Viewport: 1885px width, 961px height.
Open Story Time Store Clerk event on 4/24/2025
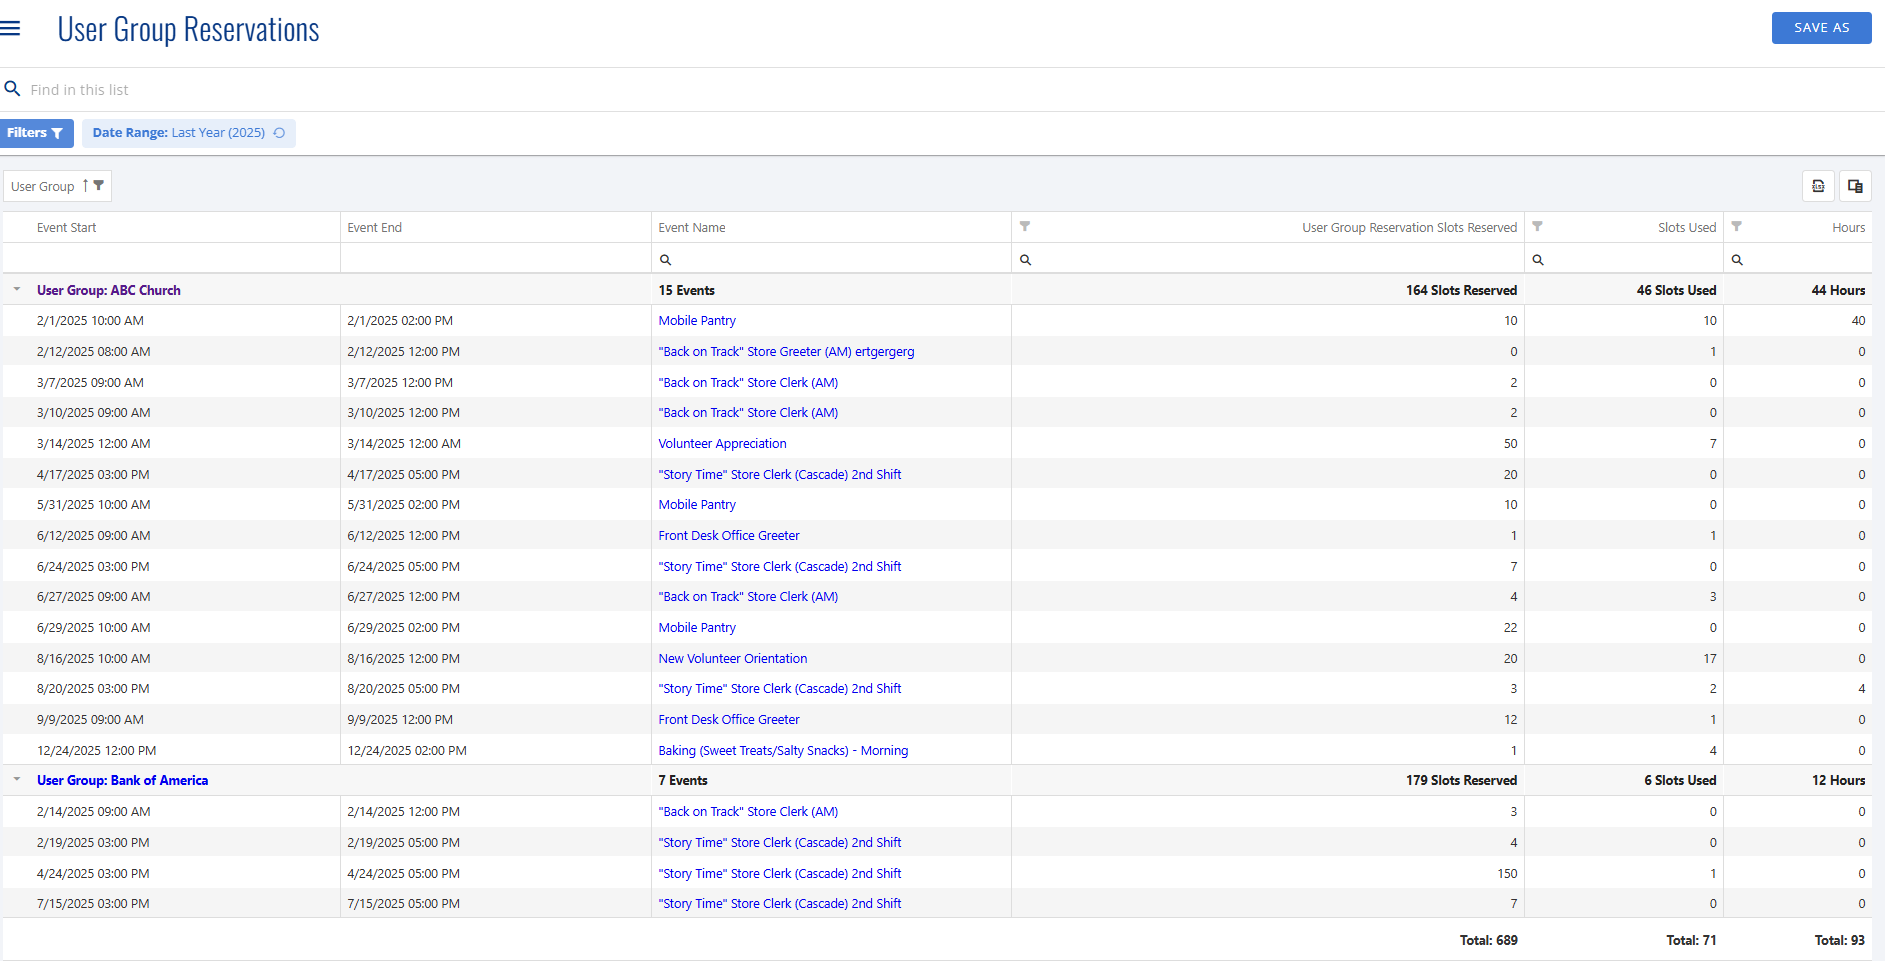[780, 874]
